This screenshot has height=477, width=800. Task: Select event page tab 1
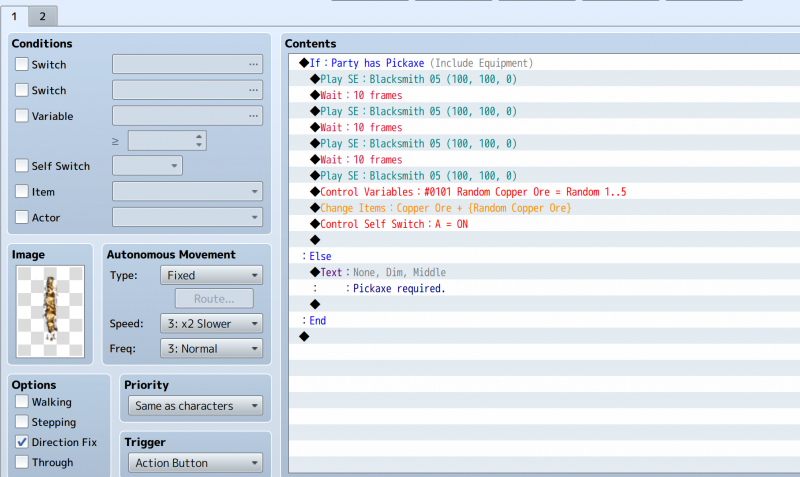tap(14, 16)
